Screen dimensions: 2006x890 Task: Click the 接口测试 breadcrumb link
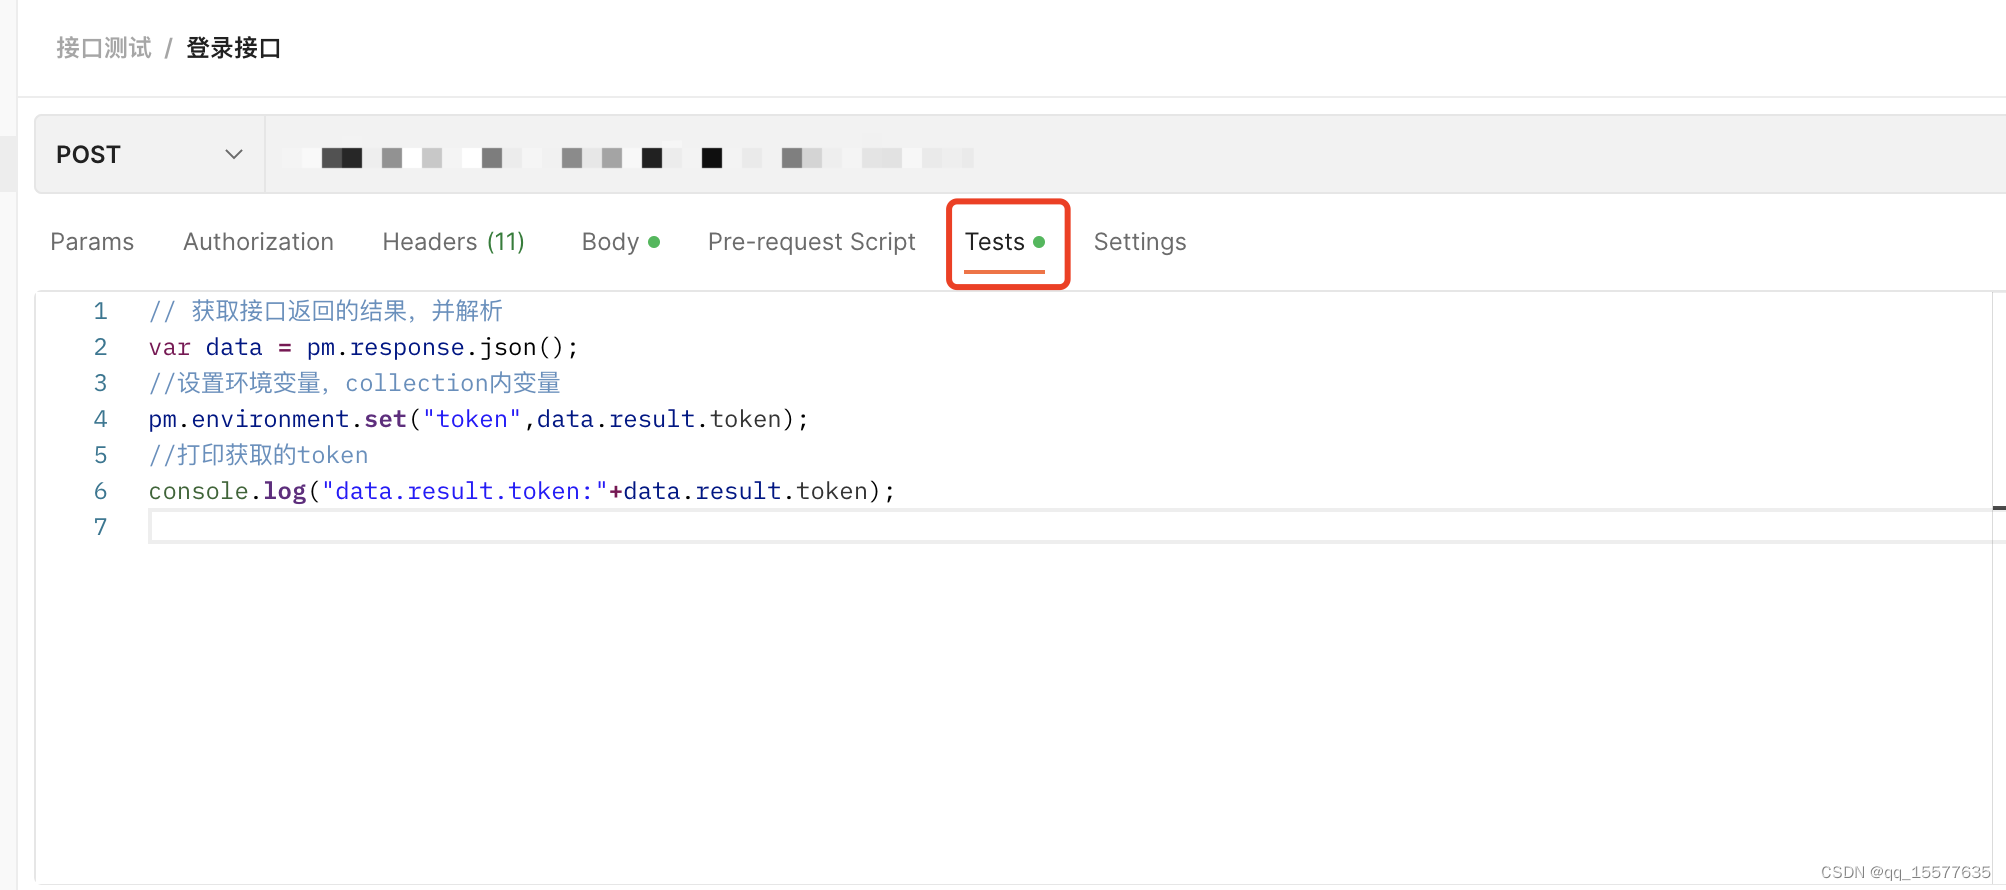pyautogui.click(x=104, y=48)
